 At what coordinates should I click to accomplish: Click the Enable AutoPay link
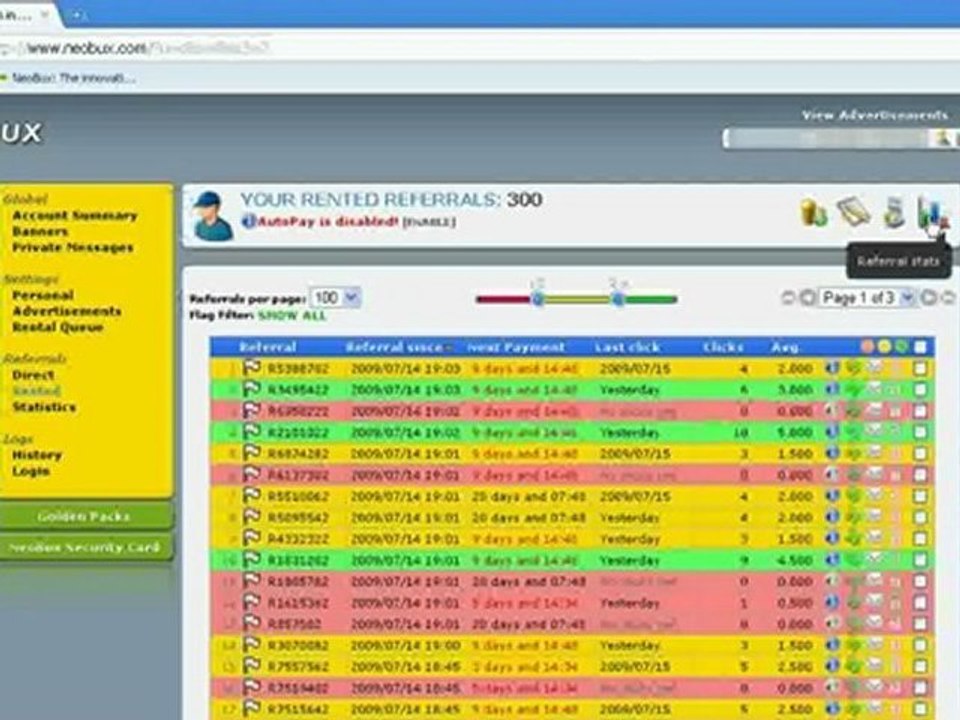click(x=429, y=222)
